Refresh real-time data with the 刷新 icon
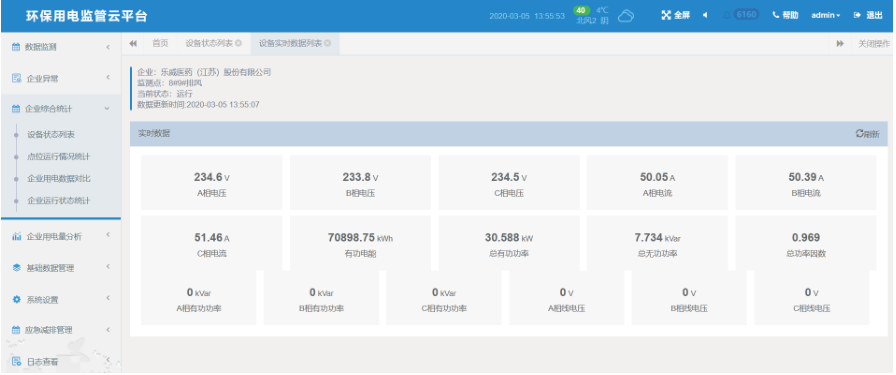 [x=859, y=134]
